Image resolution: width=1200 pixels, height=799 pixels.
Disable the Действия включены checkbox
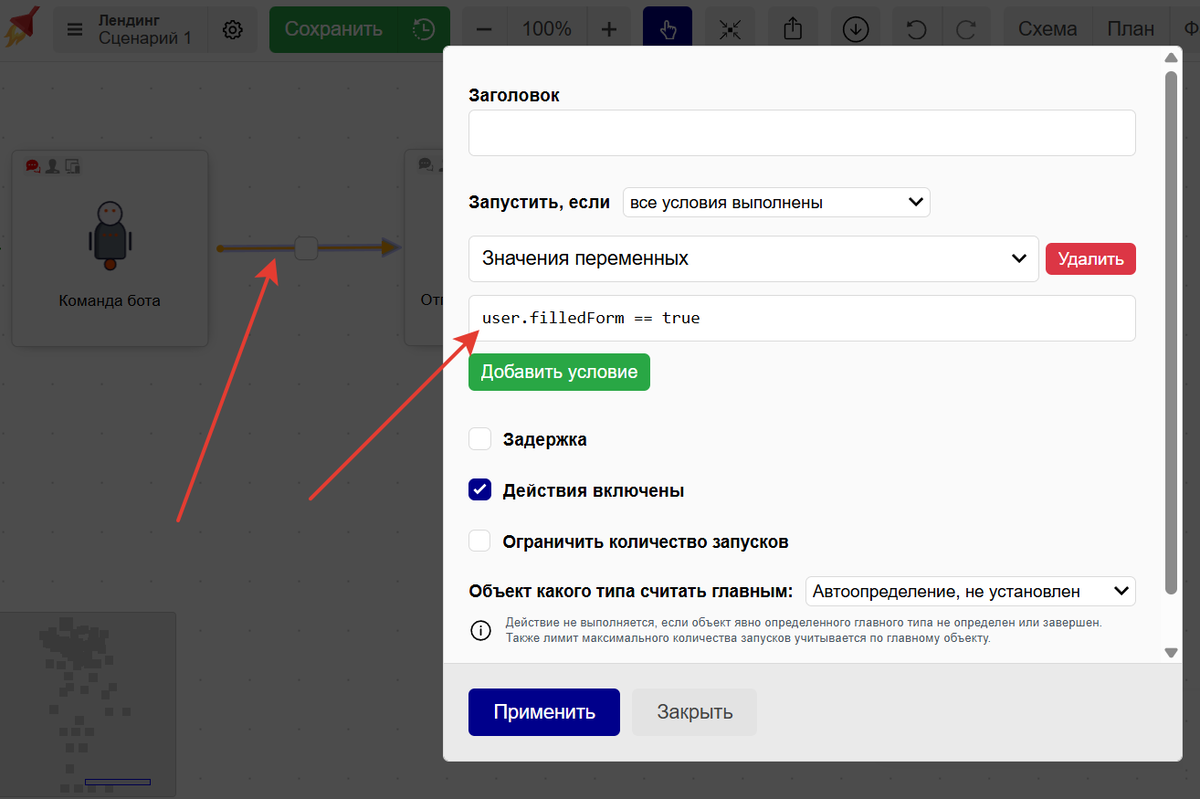point(479,489)
